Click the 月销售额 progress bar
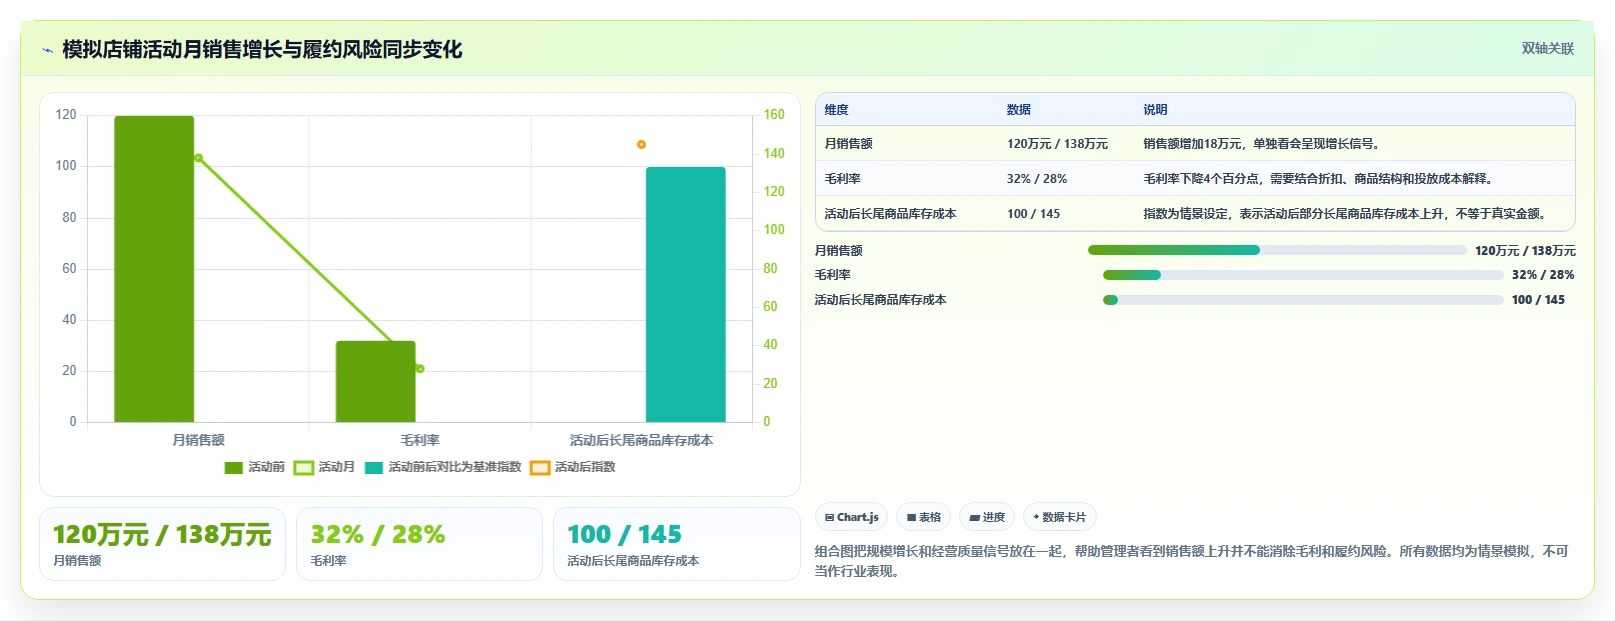Image resolution: width=1615 pixels, height=621 pixels. [1277, 250]
